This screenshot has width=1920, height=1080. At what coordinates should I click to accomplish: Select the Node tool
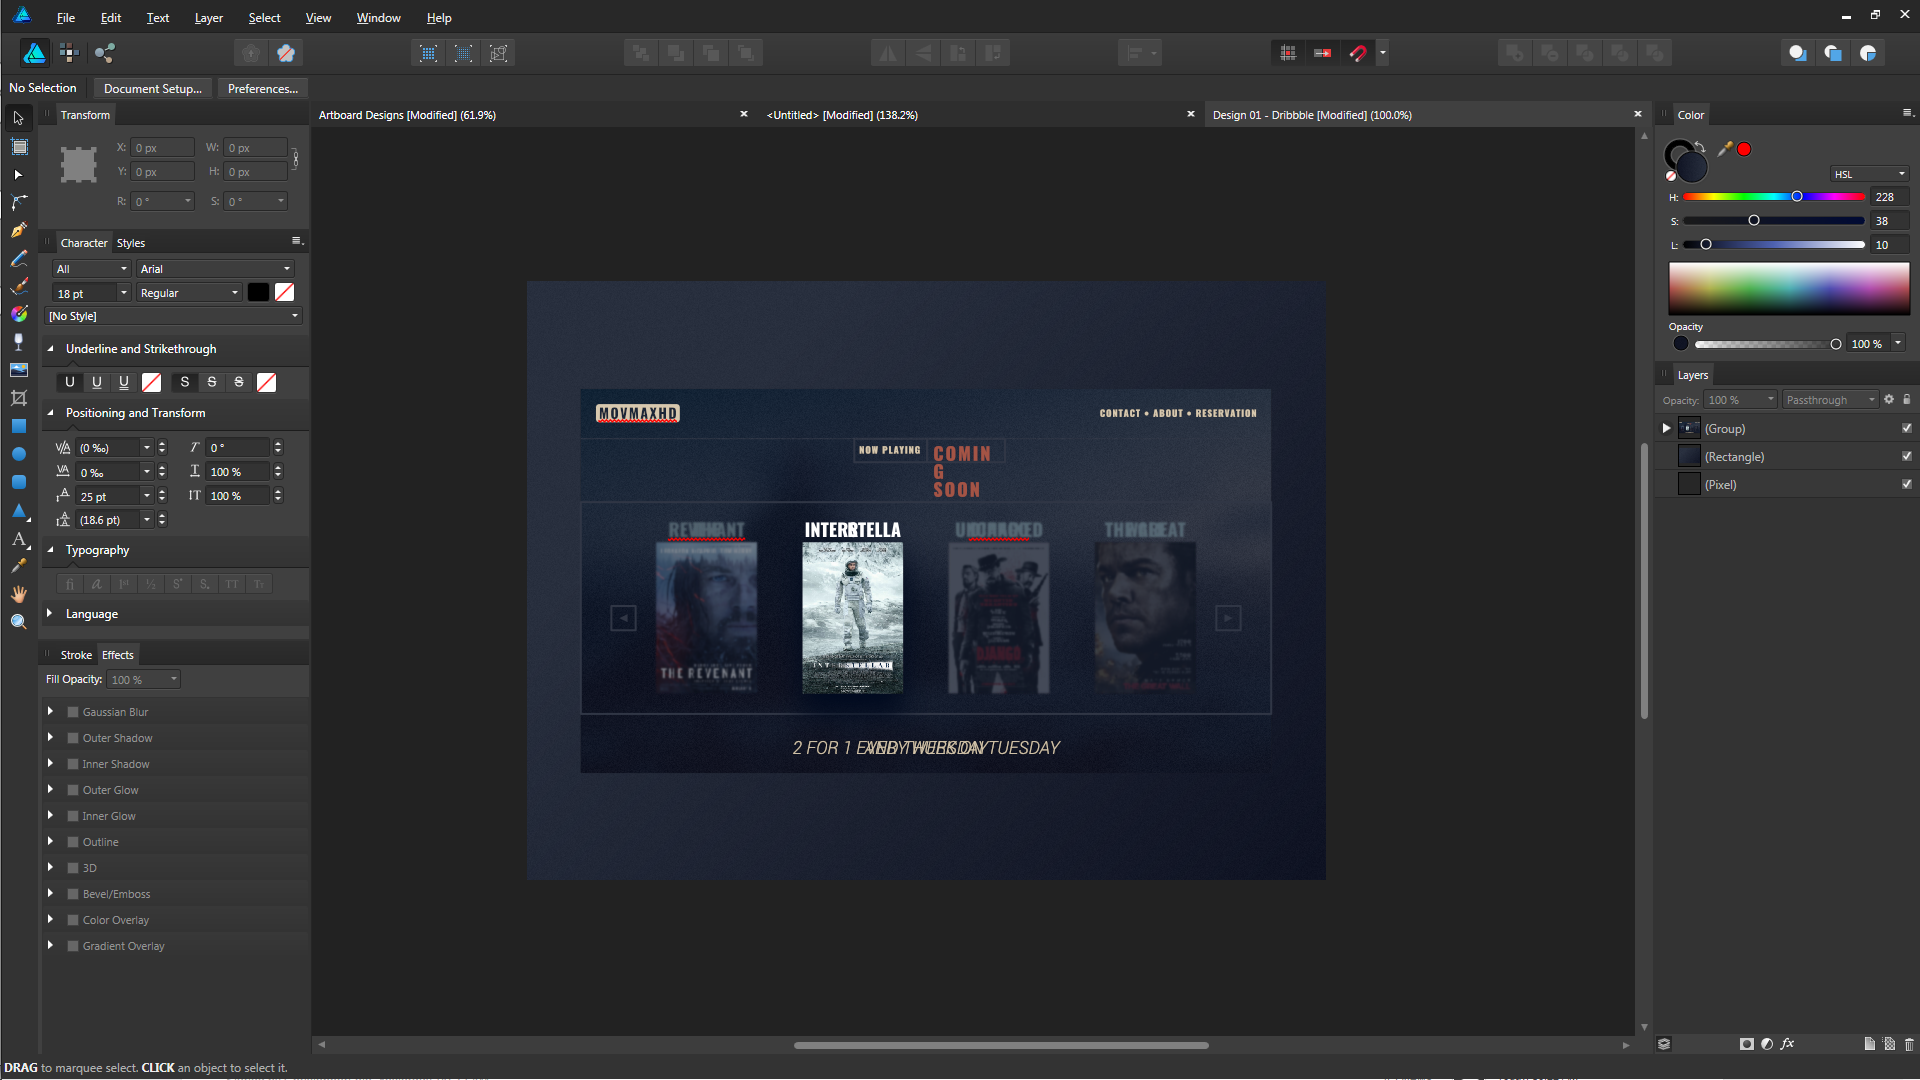[18, 175]
